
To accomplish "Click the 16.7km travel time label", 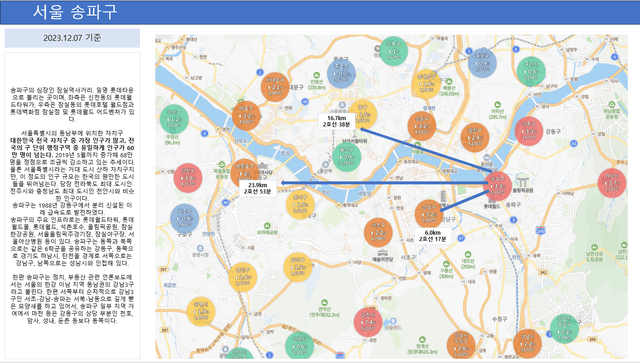I will click(x=336, y=121).
